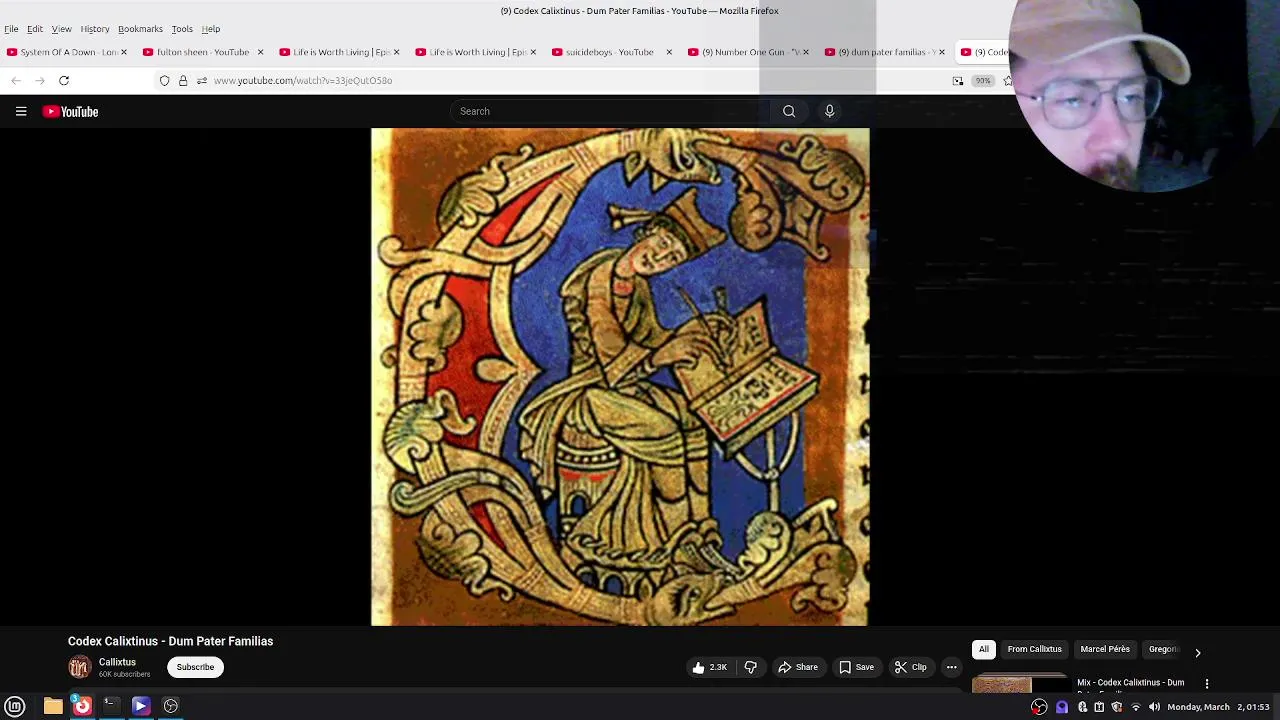Filter suggestions by Marcel Pérès
Image resolution: width=1280 pixels, height=720 pixels.
pyautogui.click(x=1105, y=649)
